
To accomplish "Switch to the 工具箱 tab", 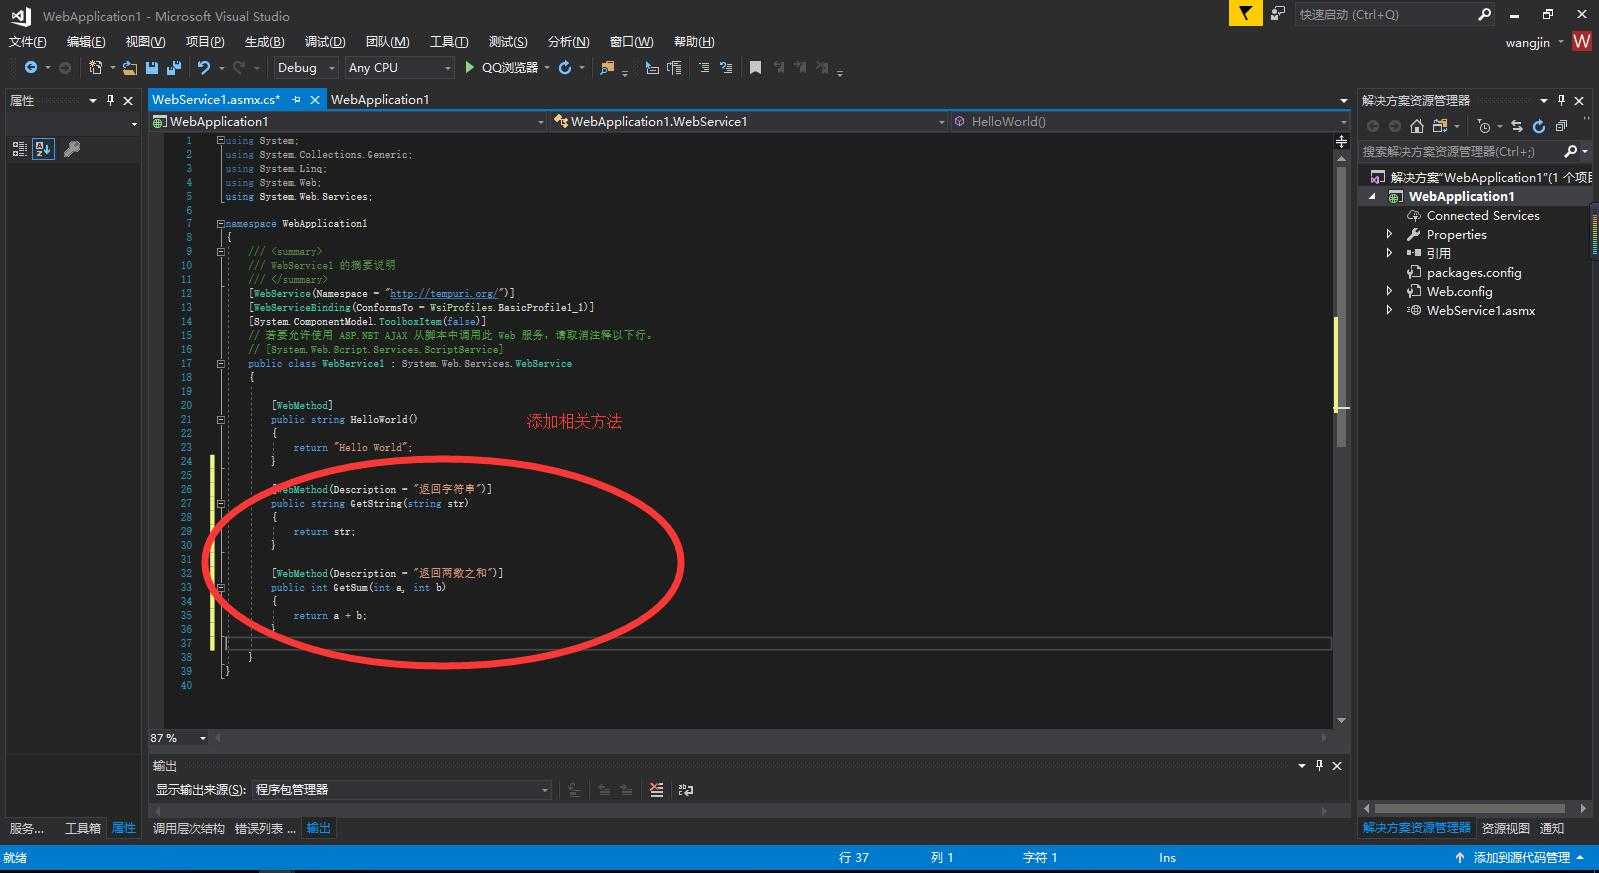I will (x=83, y=828).
